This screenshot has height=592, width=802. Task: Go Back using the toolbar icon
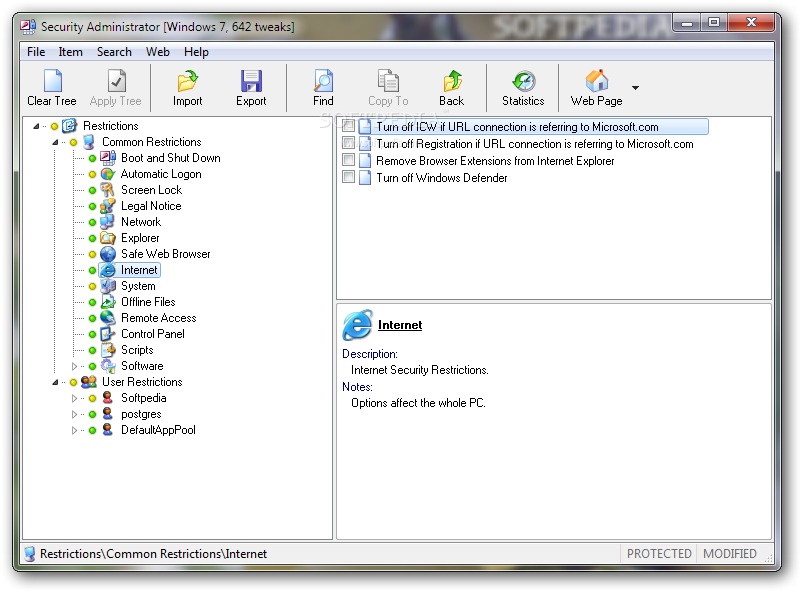[x=452, y=81]
